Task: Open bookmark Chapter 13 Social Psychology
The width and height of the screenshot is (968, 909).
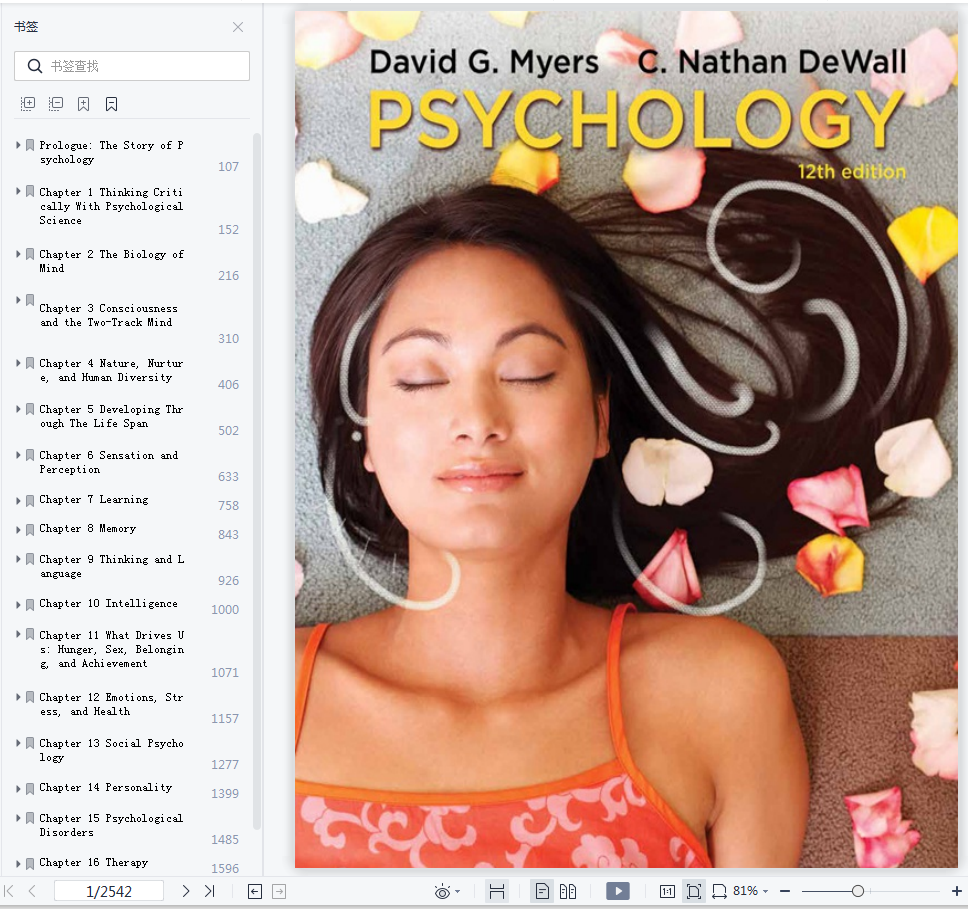Action: [x=112, y=750]
